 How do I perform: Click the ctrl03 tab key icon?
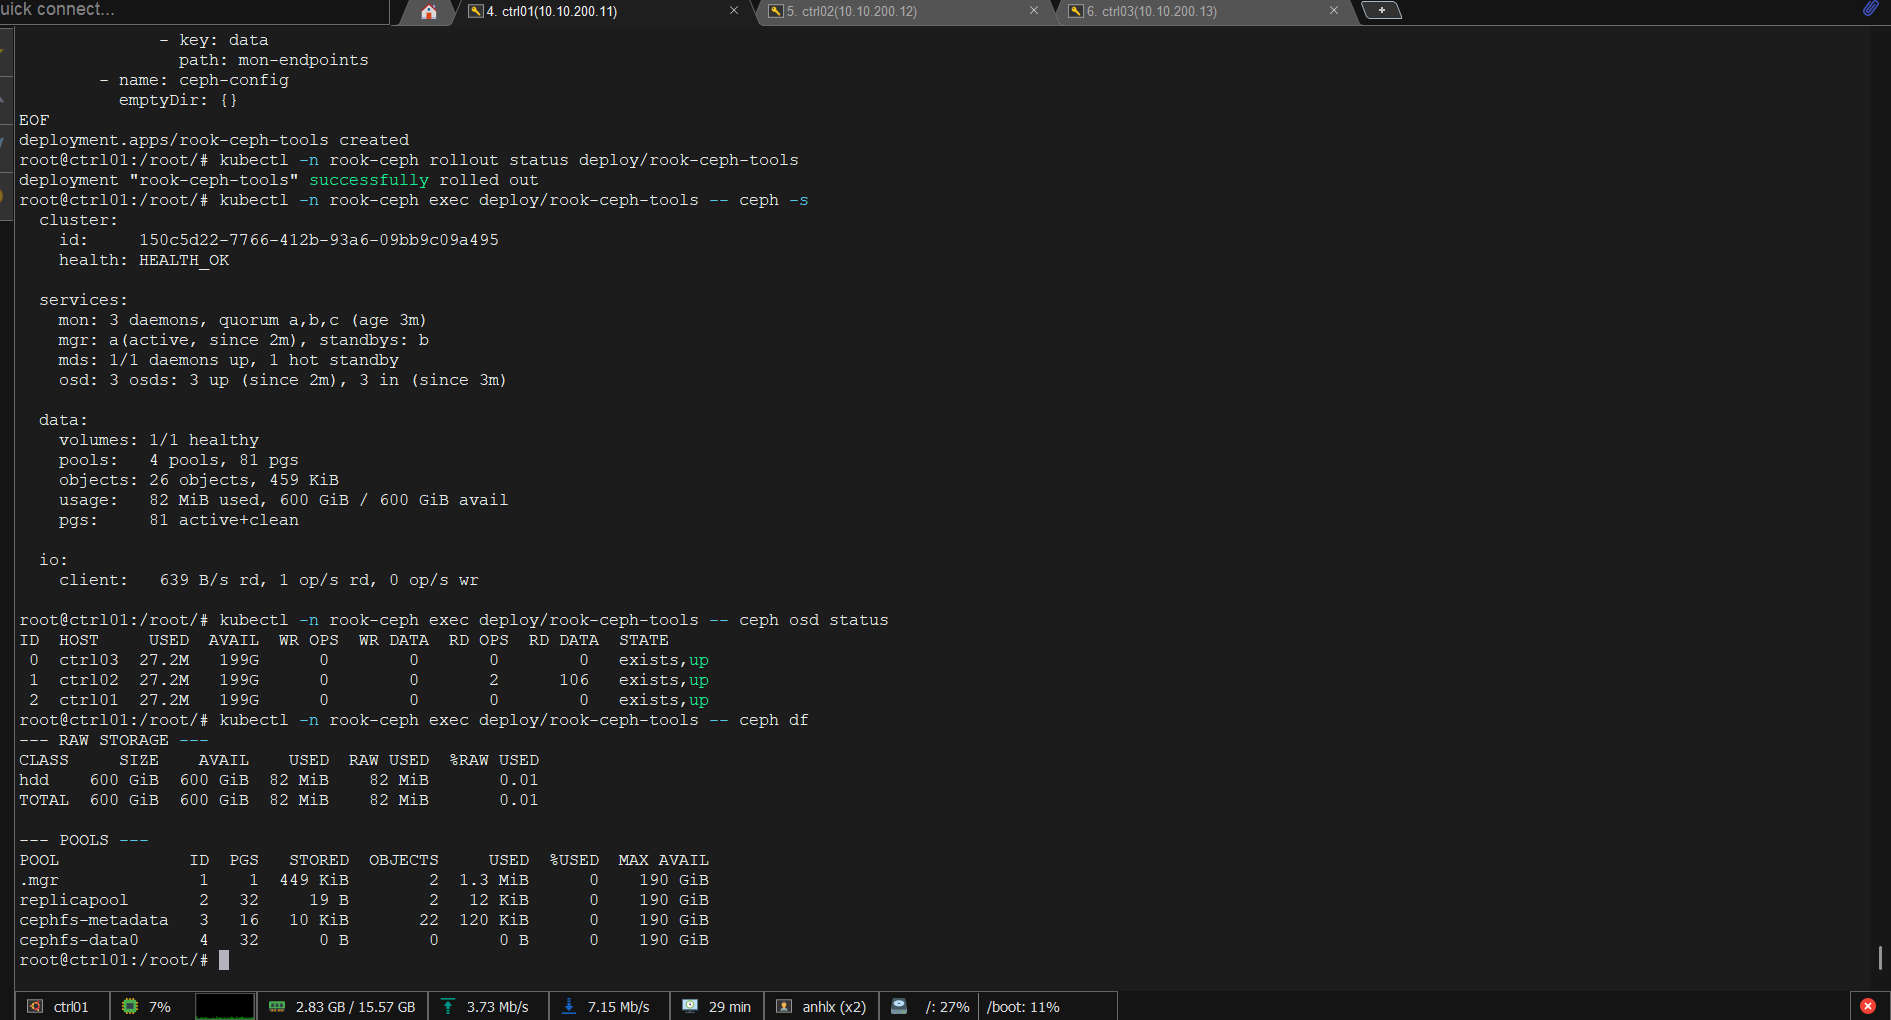coord(1076,11)
